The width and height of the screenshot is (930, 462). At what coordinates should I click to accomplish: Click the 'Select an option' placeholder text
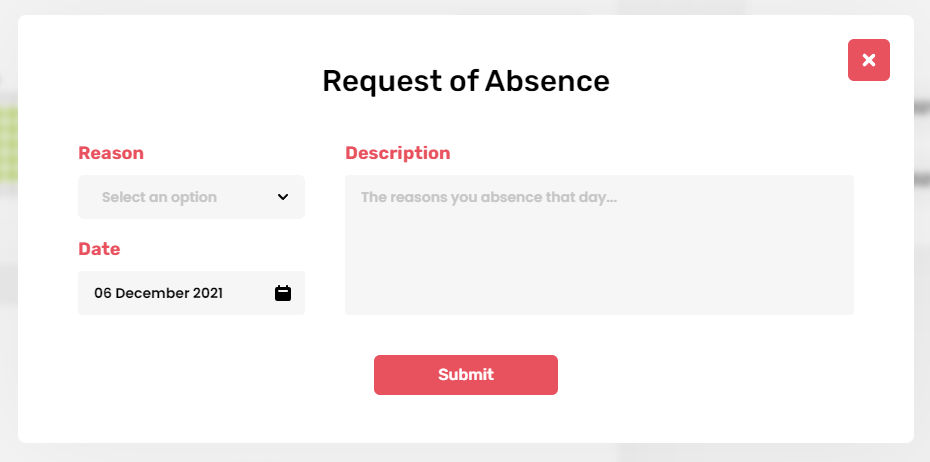(x=159, y=197)
